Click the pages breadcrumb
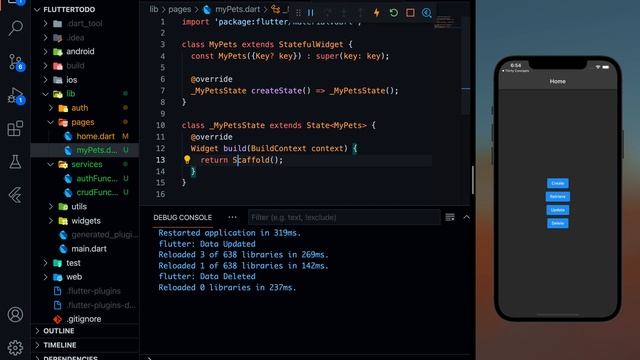The height and width of the screenshot is (360, 640). [180, 9]
